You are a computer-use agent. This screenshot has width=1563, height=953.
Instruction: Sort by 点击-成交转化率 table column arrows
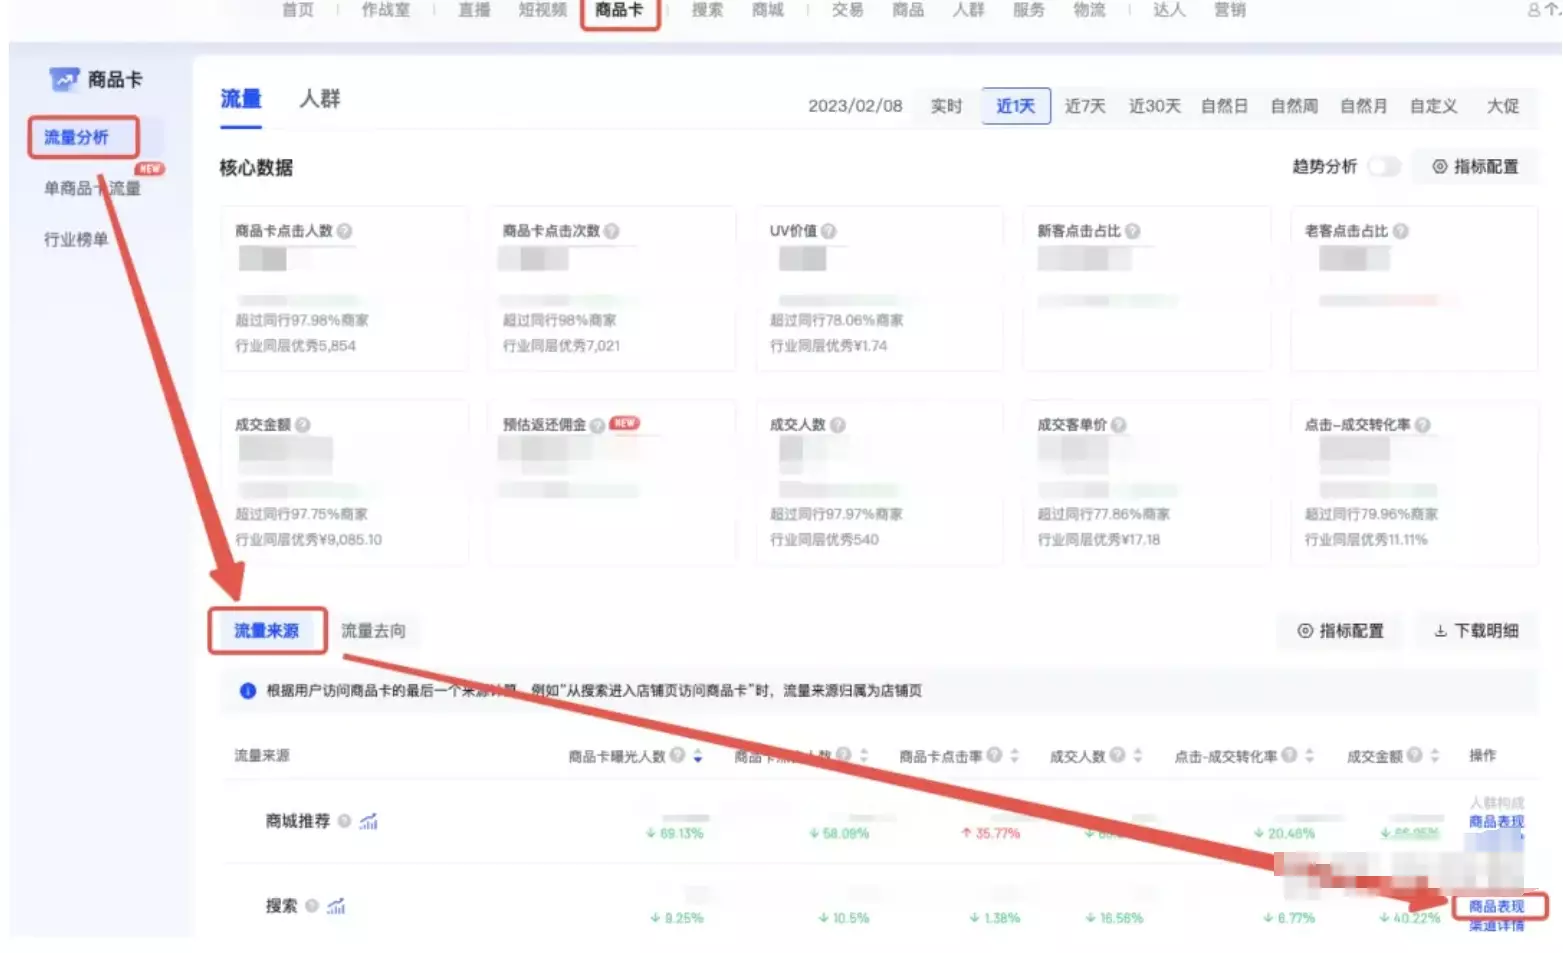1310,756
